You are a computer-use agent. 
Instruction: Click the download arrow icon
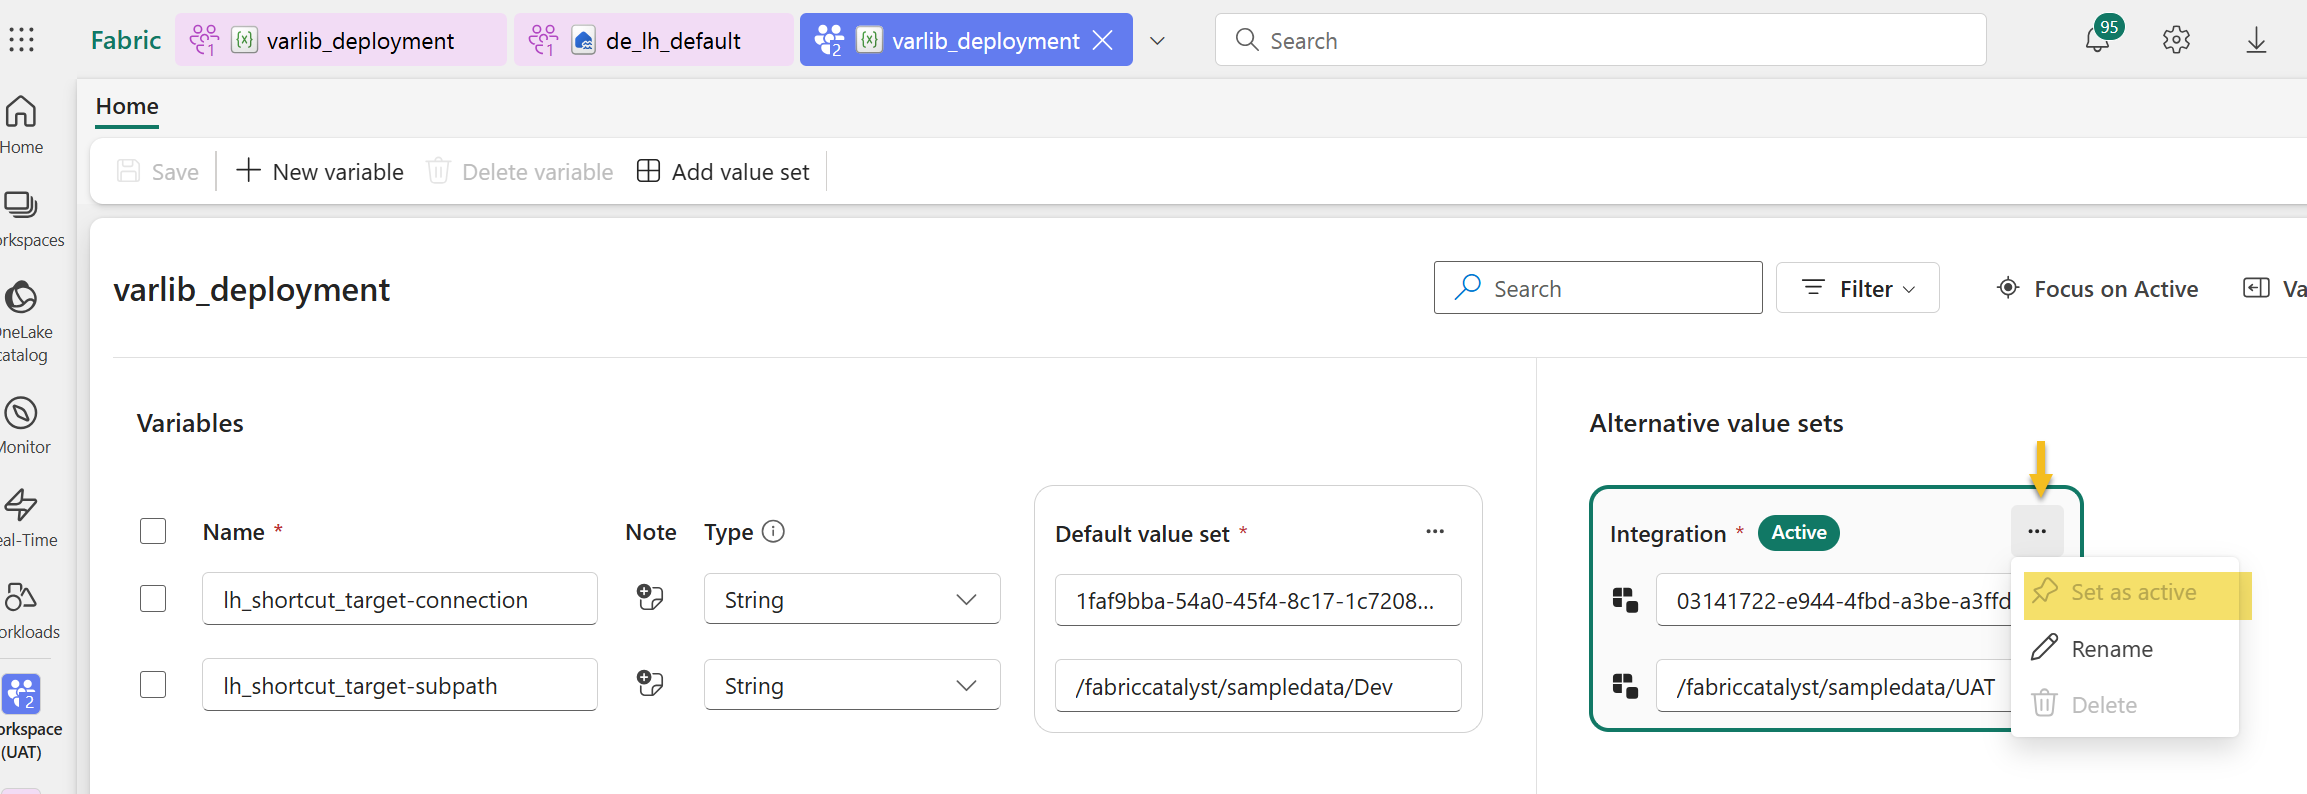2256,40
